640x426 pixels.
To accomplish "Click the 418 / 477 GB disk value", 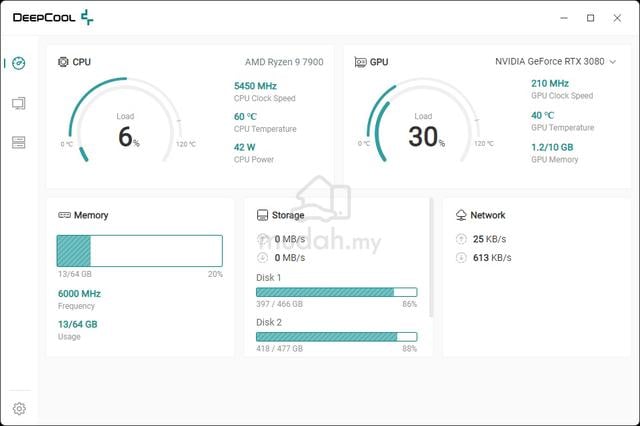I will 280,348.
